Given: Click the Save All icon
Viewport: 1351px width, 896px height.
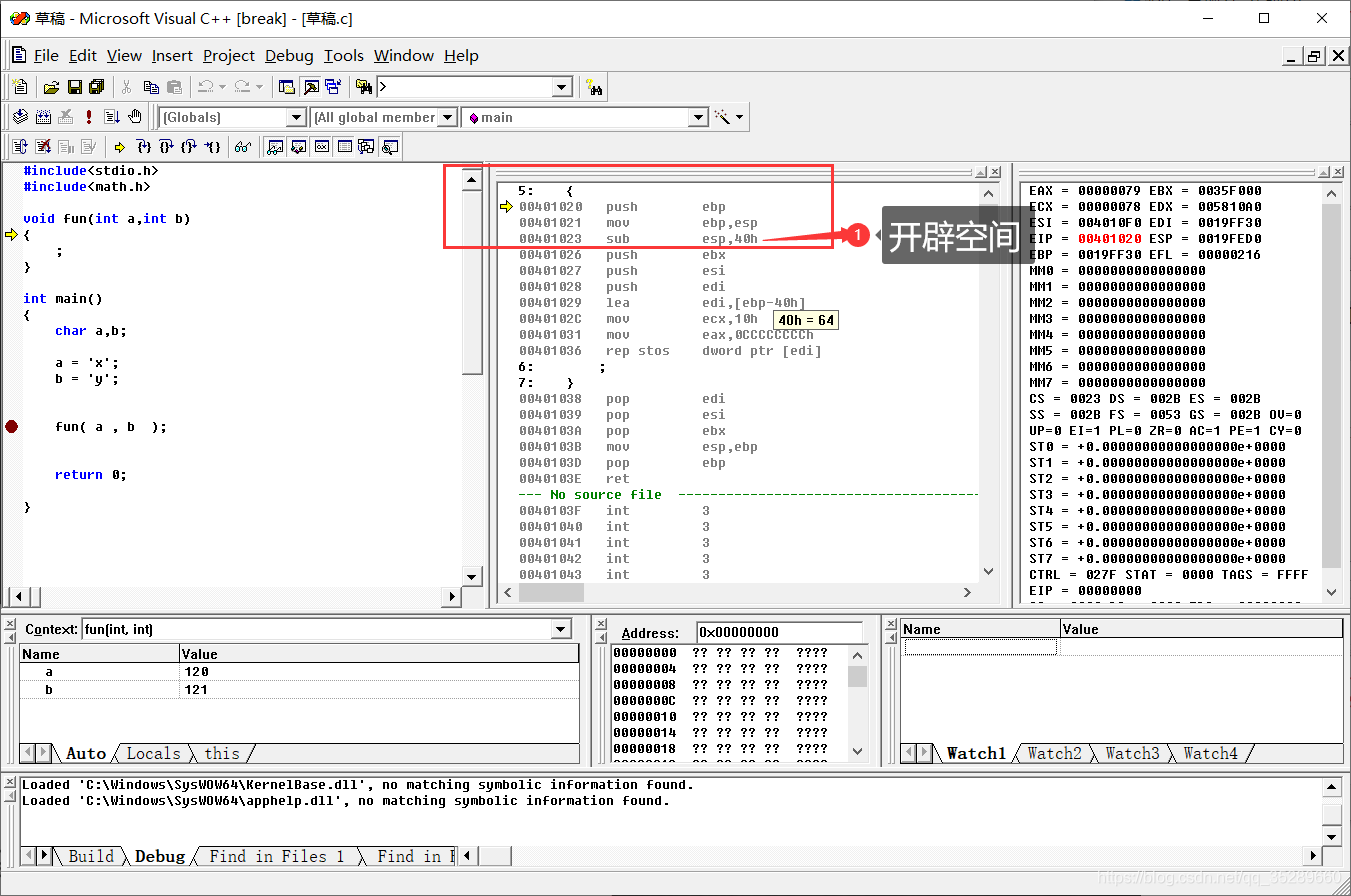Looking at the screenshot, I should click(97, 87).
